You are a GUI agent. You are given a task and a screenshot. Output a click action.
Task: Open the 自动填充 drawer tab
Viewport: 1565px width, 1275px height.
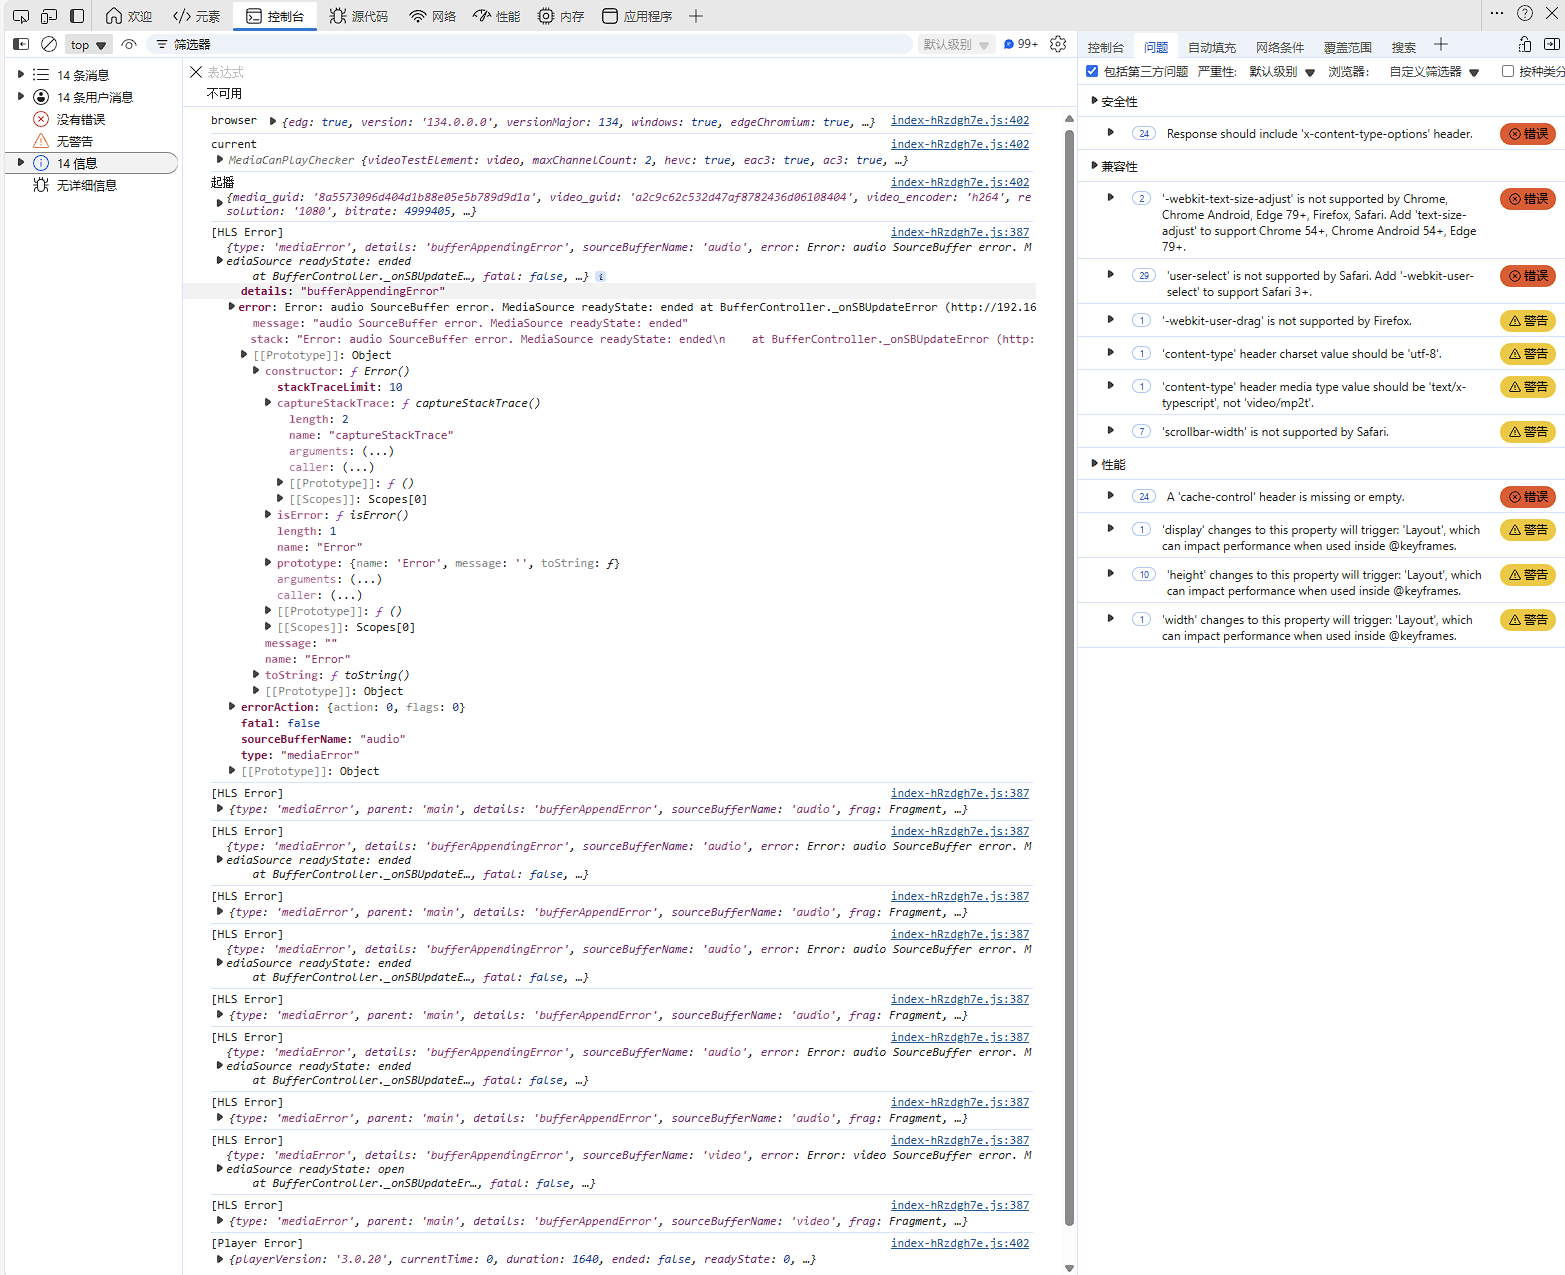click(1212, 47)
